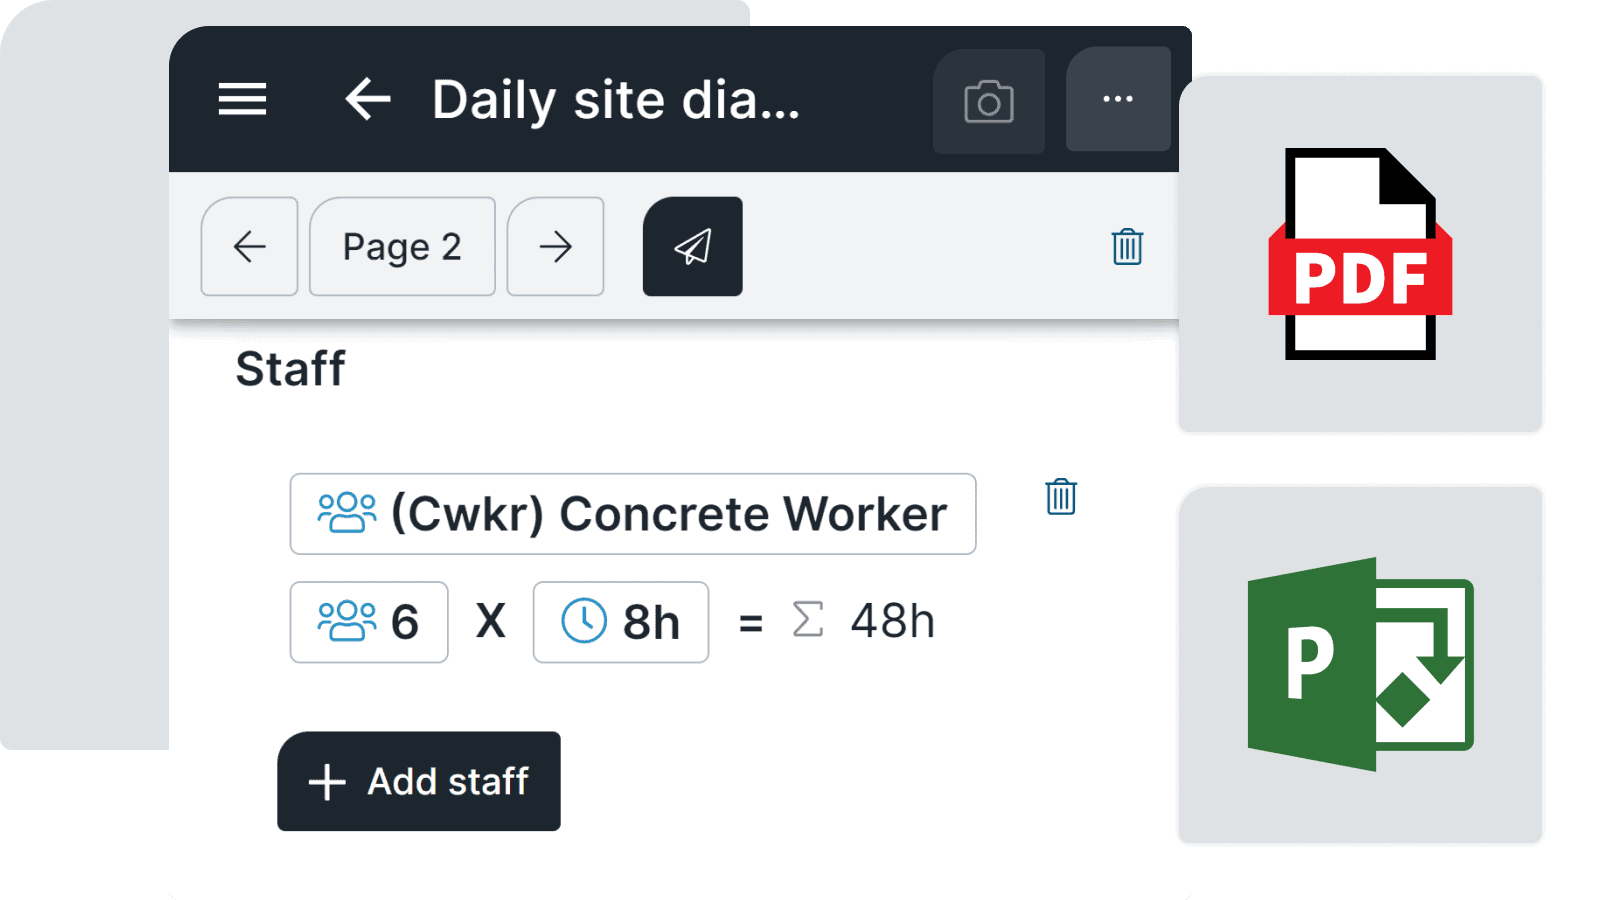
Task: Tap the truncated Daily site dia... title
Action: pos(615,99)
